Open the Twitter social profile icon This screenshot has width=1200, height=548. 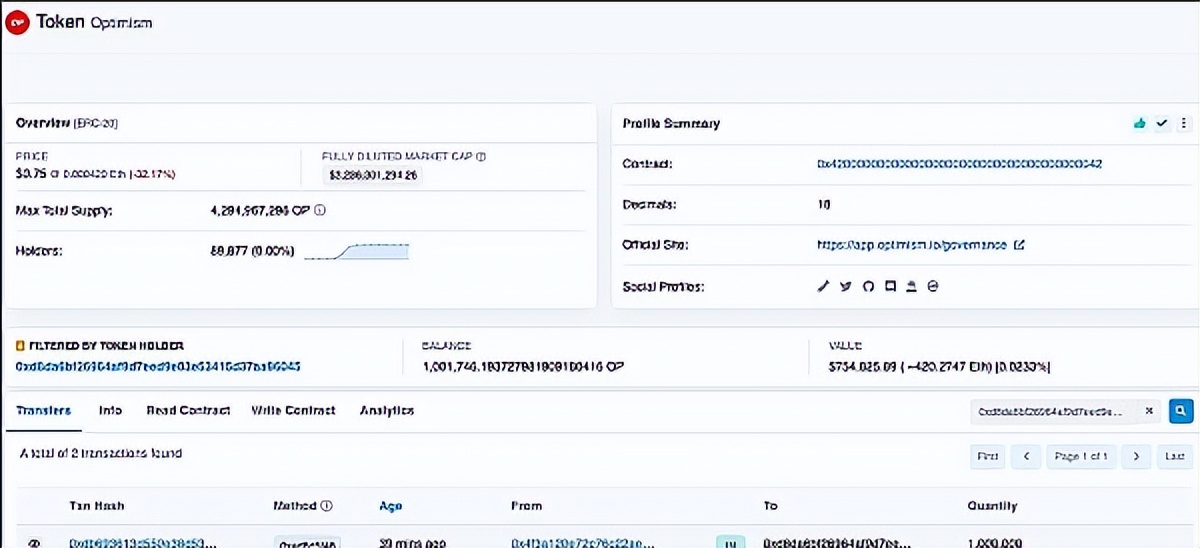click(x=846, y=286)
